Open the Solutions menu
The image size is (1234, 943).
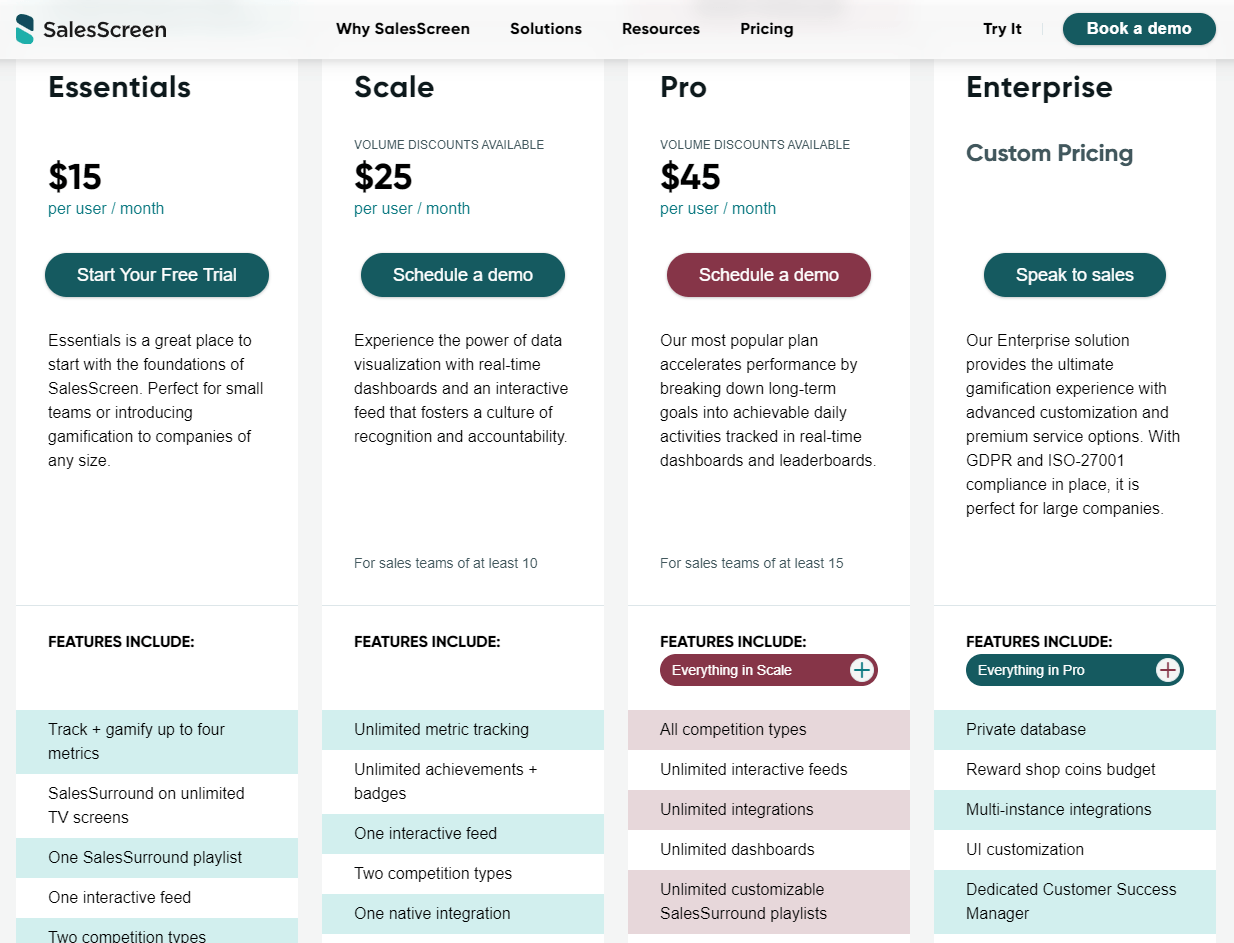[546, 29]
